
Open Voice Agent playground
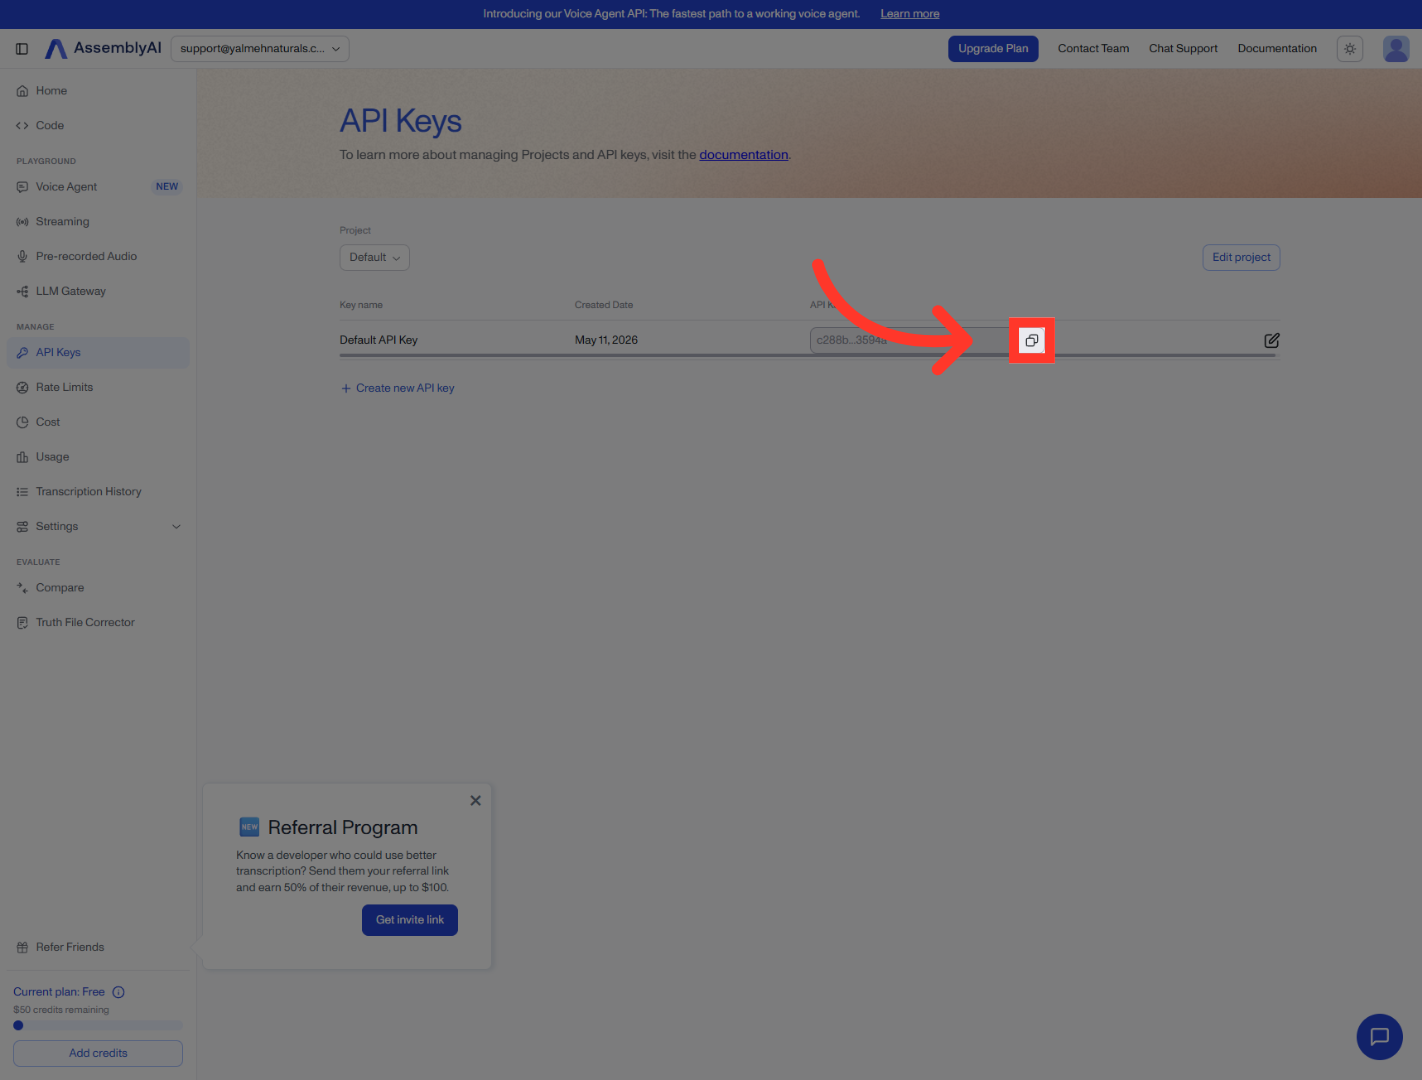pyautogui.click(x=98, y=187)
